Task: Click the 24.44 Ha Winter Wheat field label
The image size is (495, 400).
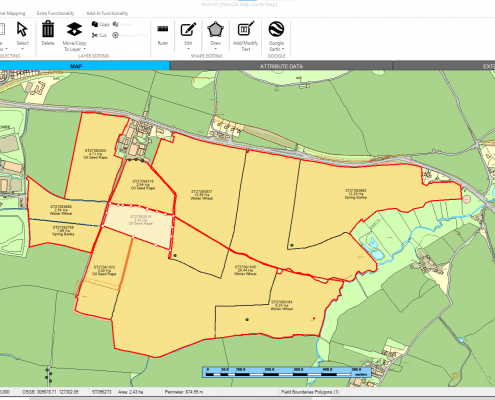Action: click(x=245, y=270)
